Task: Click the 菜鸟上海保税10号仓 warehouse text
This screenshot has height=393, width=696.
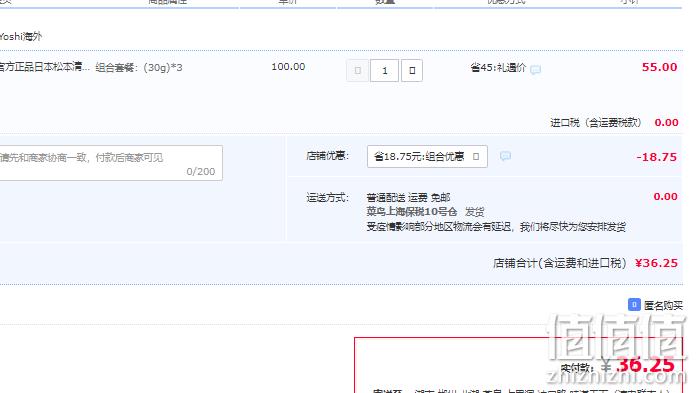Action: 411,211
